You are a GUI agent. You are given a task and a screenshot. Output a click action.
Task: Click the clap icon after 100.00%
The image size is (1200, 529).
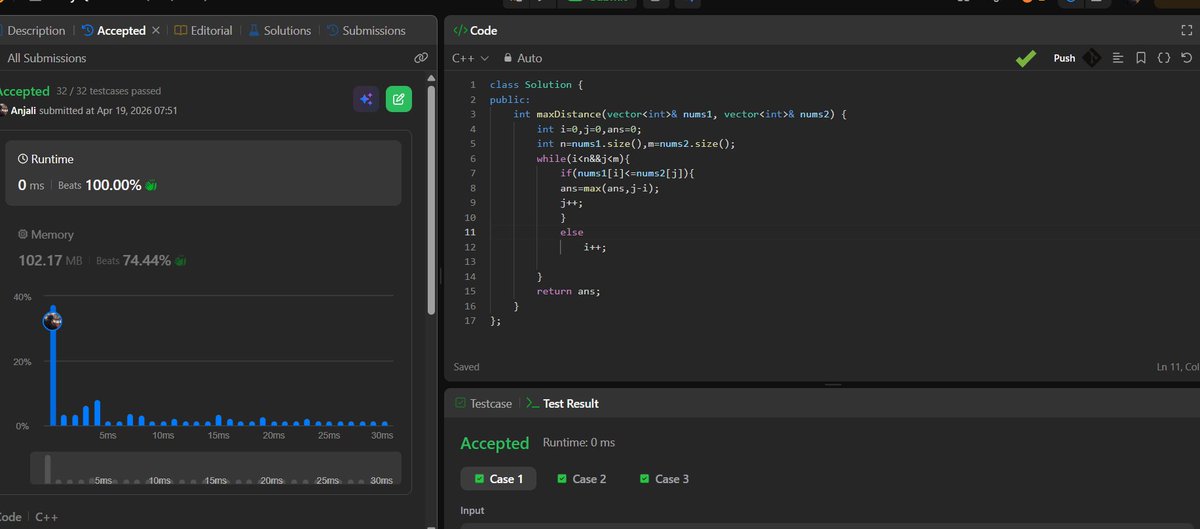[x=151, y=185]
